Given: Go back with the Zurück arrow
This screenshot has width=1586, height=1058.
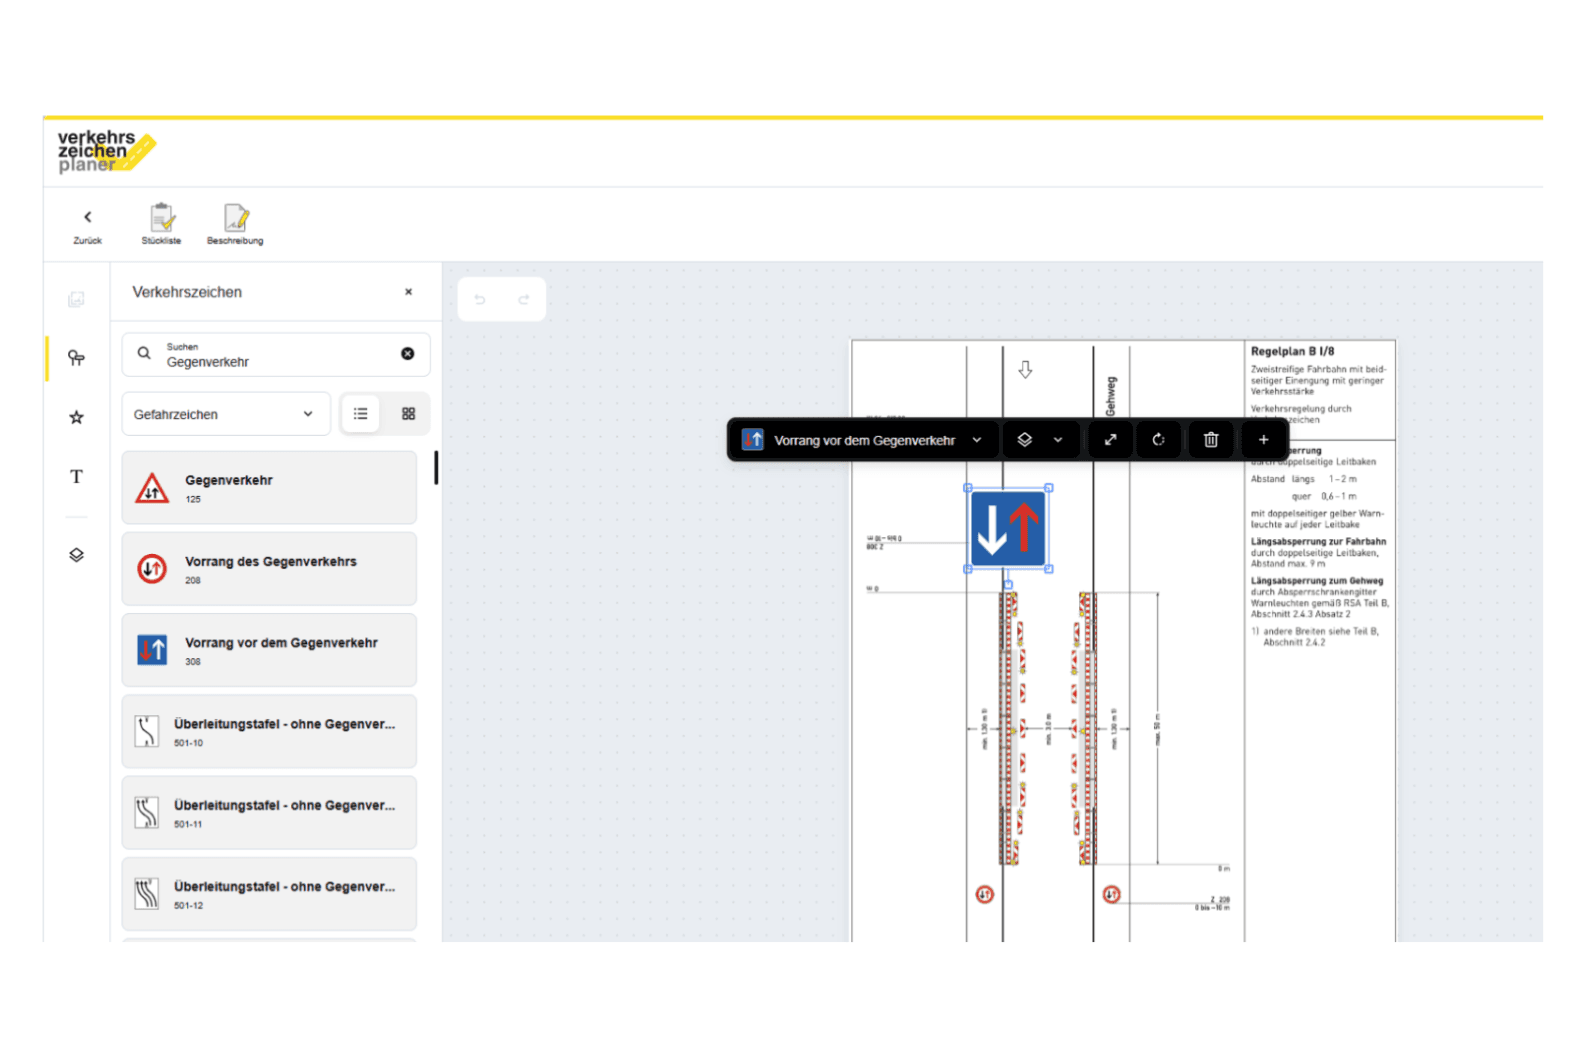Looking at the screenshot, I should [87, 224].
